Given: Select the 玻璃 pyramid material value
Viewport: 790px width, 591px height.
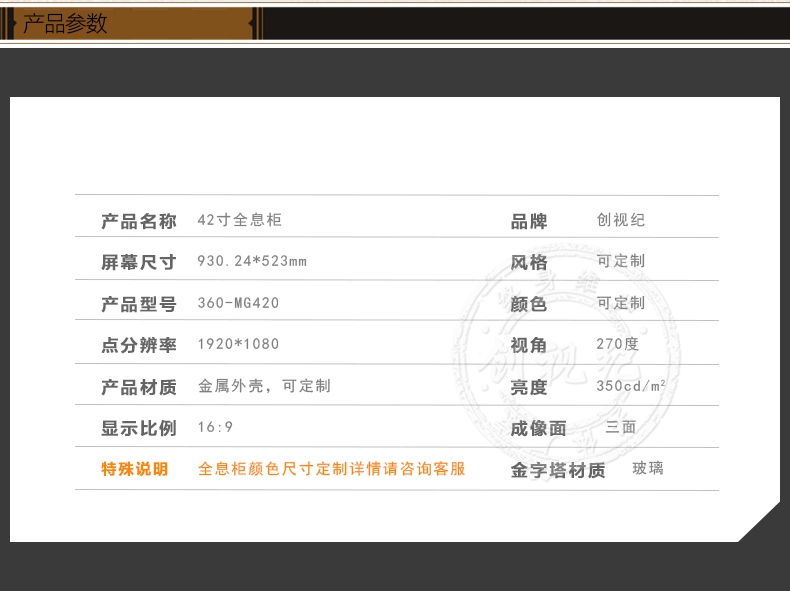Looking at the screenshot, I should (647, 468).
